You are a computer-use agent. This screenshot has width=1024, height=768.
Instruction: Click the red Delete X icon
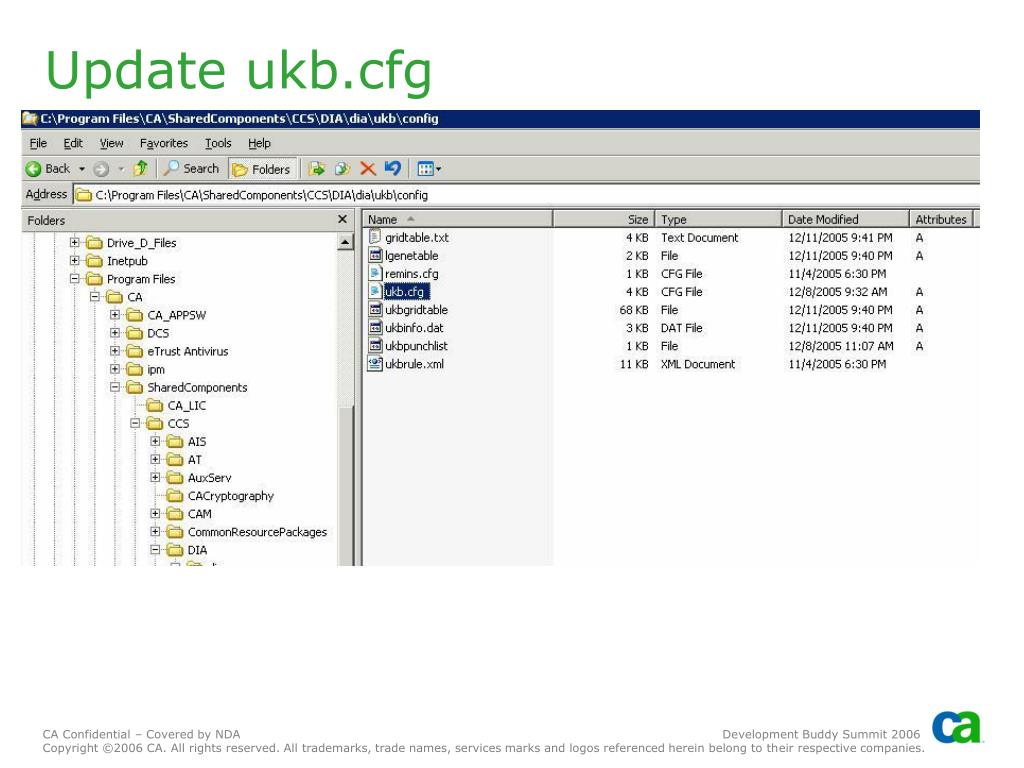point(368,169)
